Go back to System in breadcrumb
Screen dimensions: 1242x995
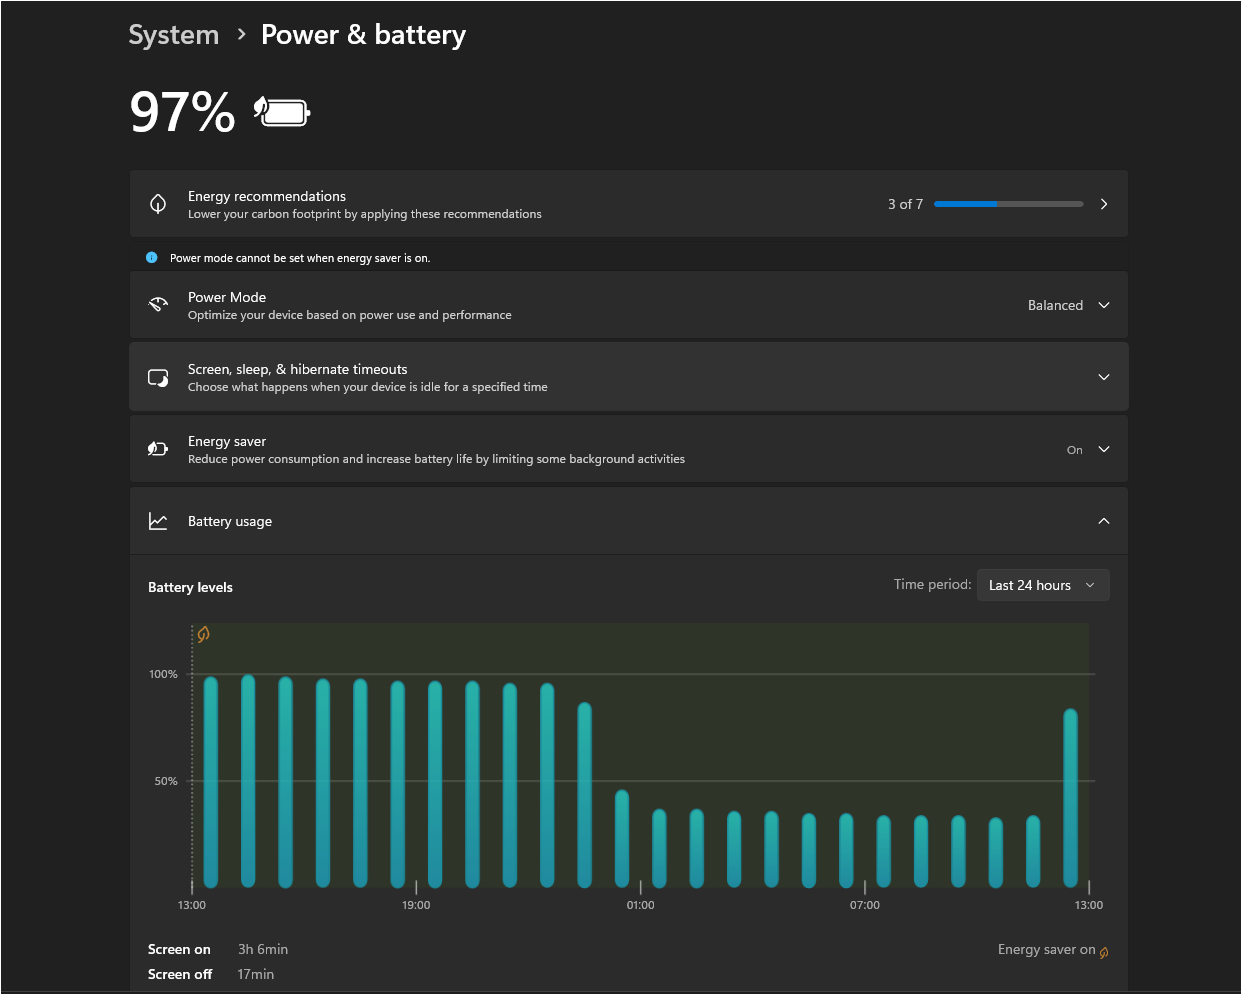(x=174, y=35)
